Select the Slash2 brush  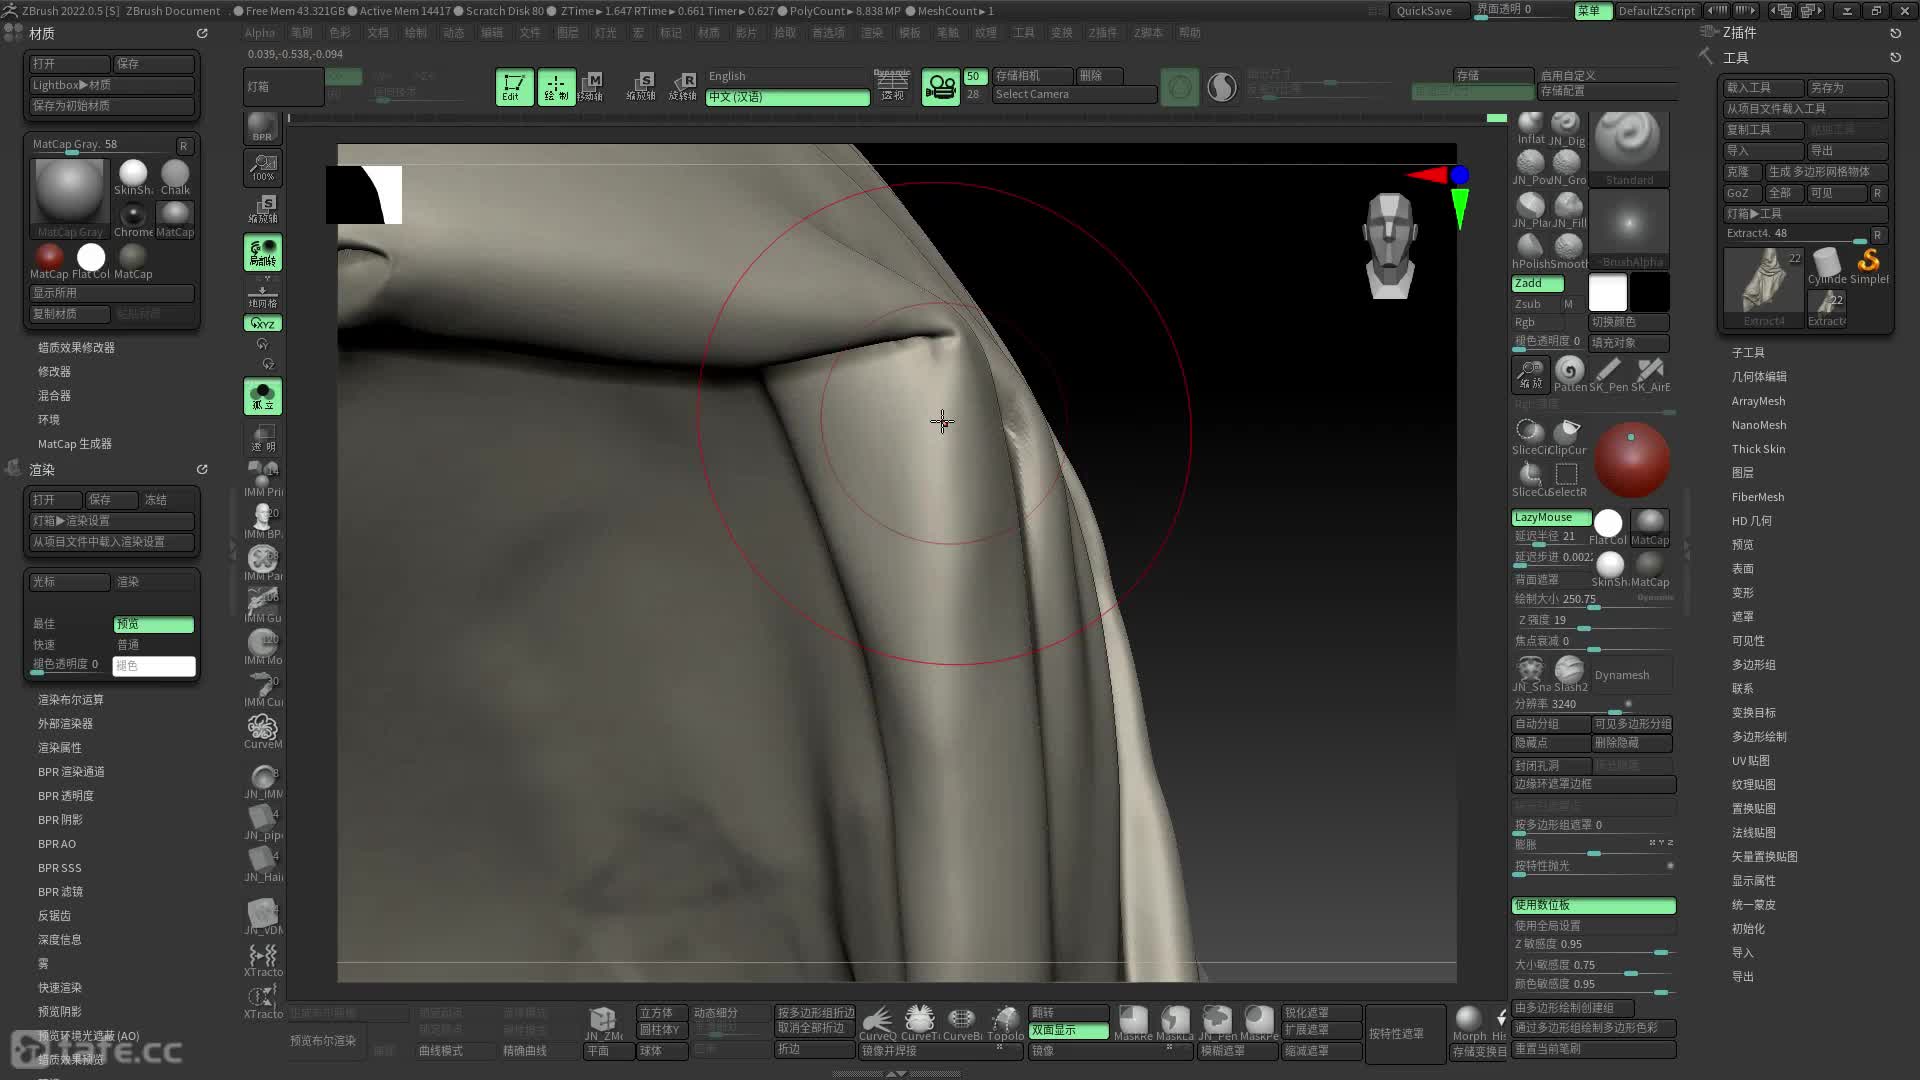(x=1570, y=674)
